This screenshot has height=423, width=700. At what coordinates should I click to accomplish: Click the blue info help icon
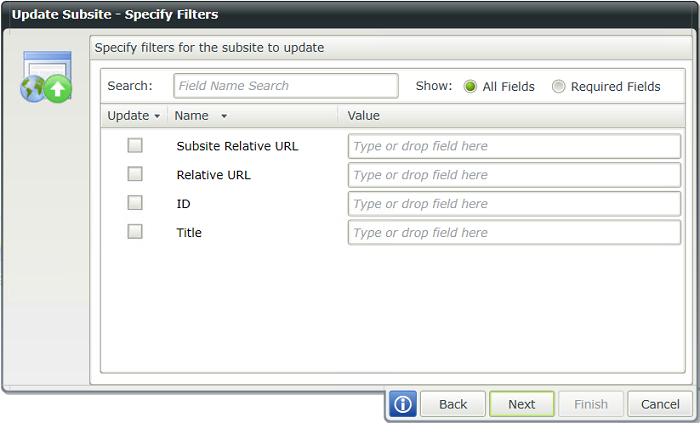(402, 404)
